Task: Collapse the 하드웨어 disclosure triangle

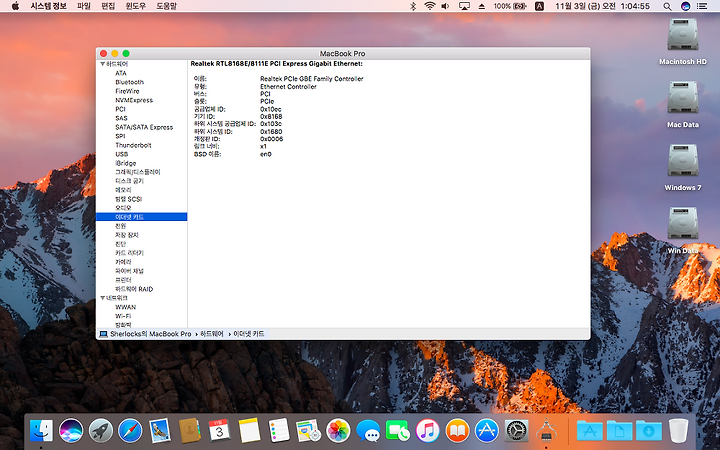Action: [x=102, y=64]
